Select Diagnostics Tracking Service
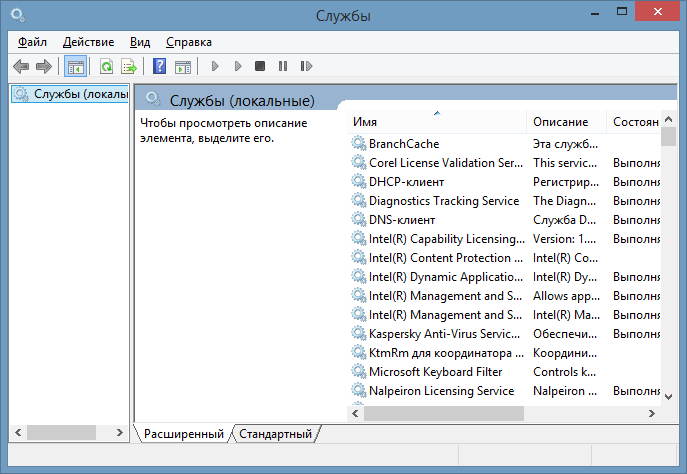Image resolution: width=687 pixels, height=474 pixels. [x=505, y=201]
